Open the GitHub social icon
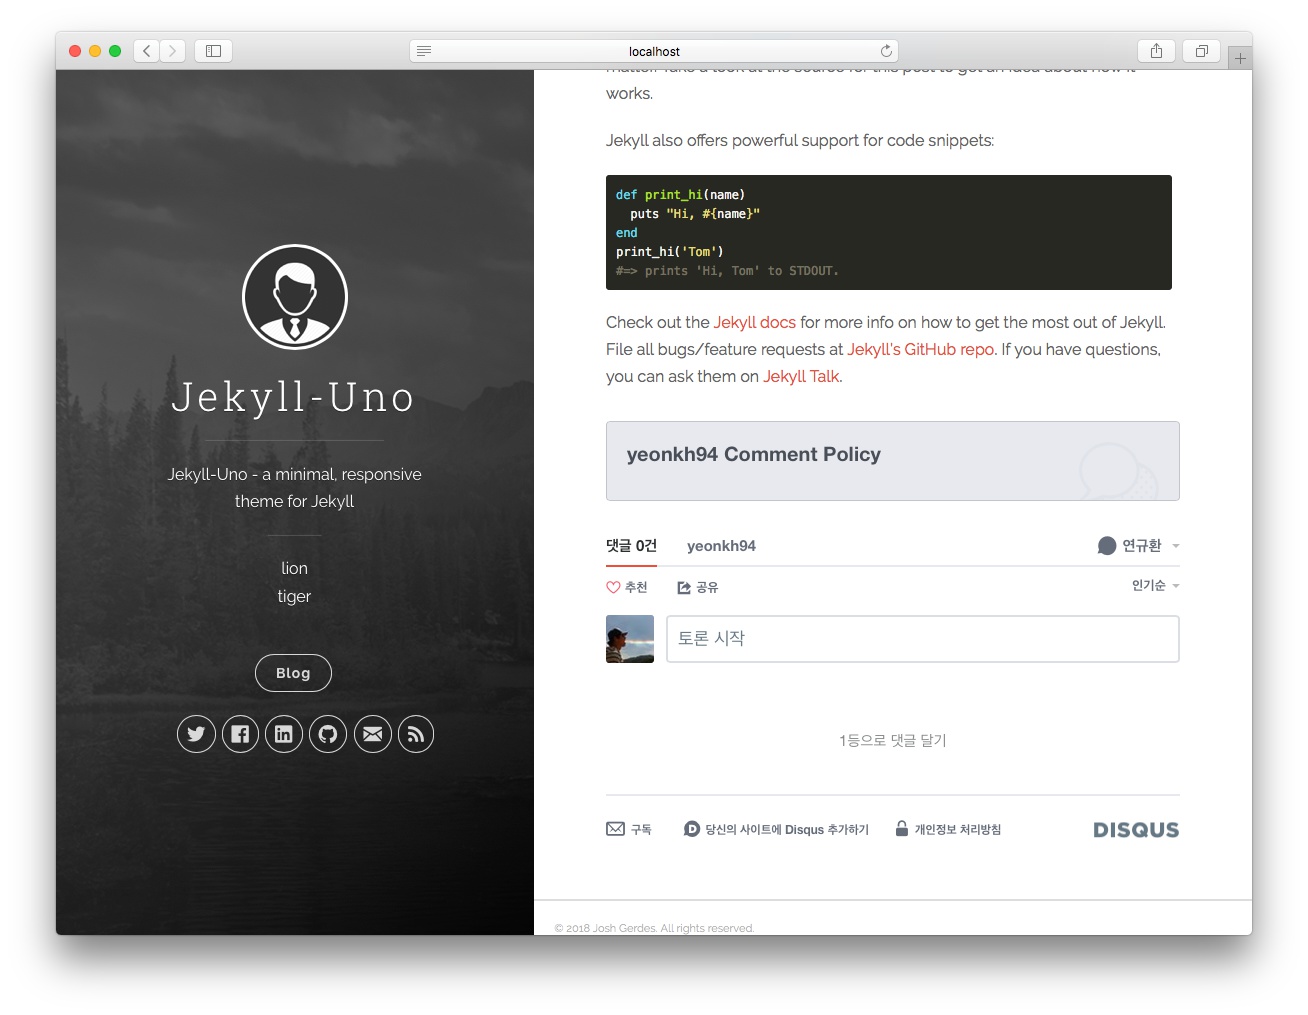The height and width of the screenshot is (1015, 1308). click(x=328, y=734)
